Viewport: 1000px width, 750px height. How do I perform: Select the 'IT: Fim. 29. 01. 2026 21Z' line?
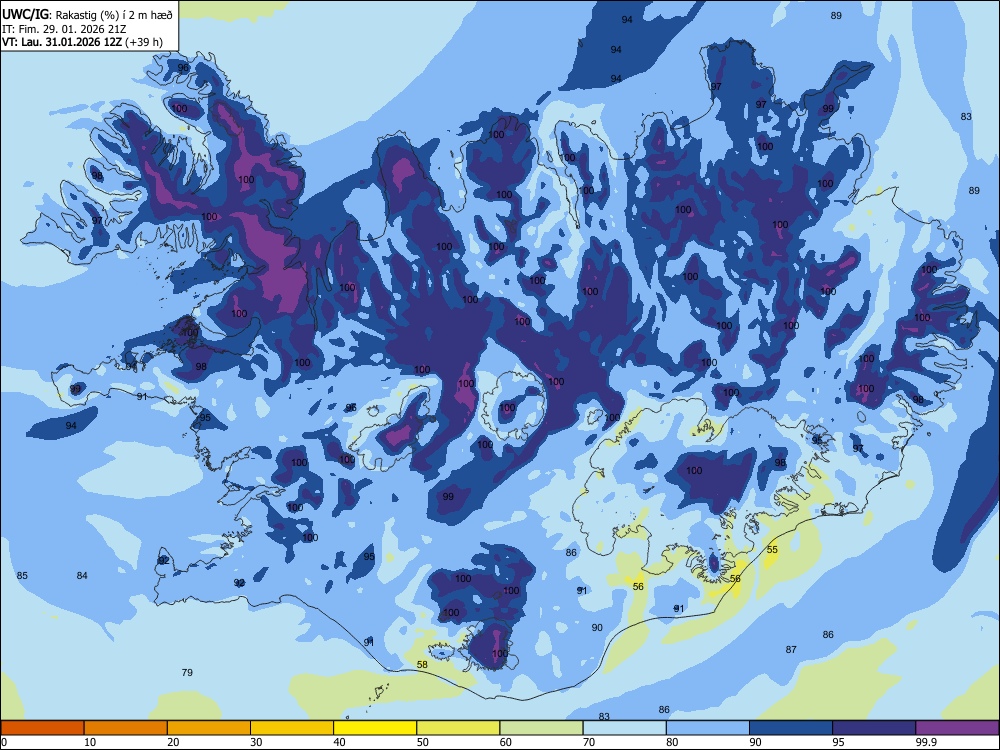(64, 29)
